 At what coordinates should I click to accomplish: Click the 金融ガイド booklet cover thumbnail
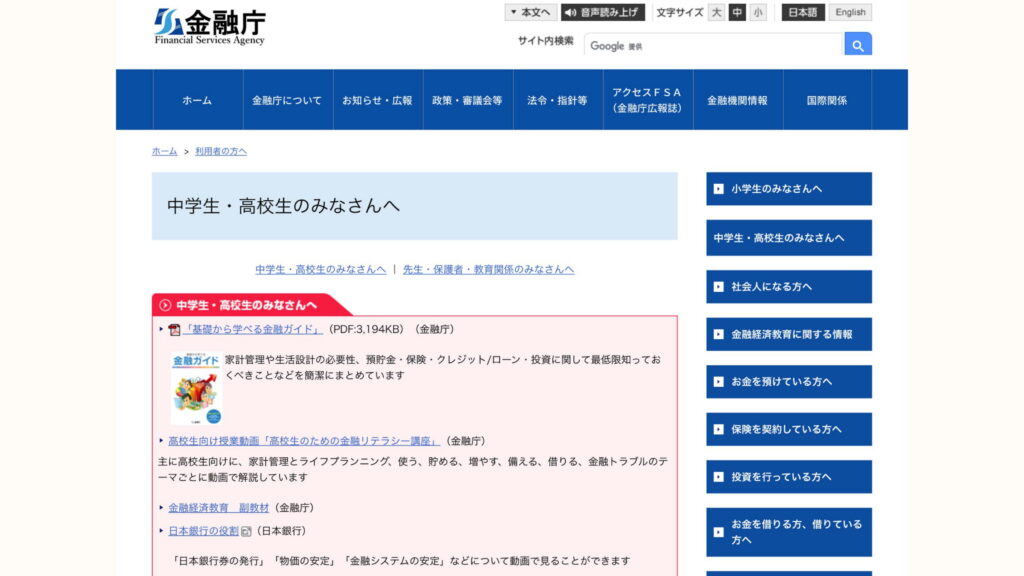click(195, 389)
